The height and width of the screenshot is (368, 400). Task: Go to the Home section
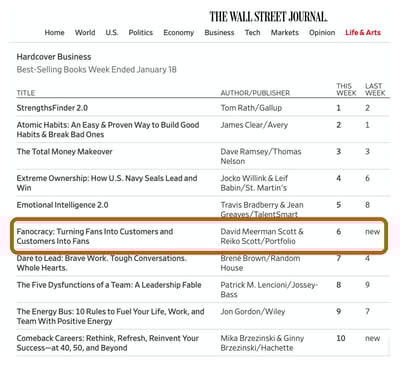click(x=54, y=33)
